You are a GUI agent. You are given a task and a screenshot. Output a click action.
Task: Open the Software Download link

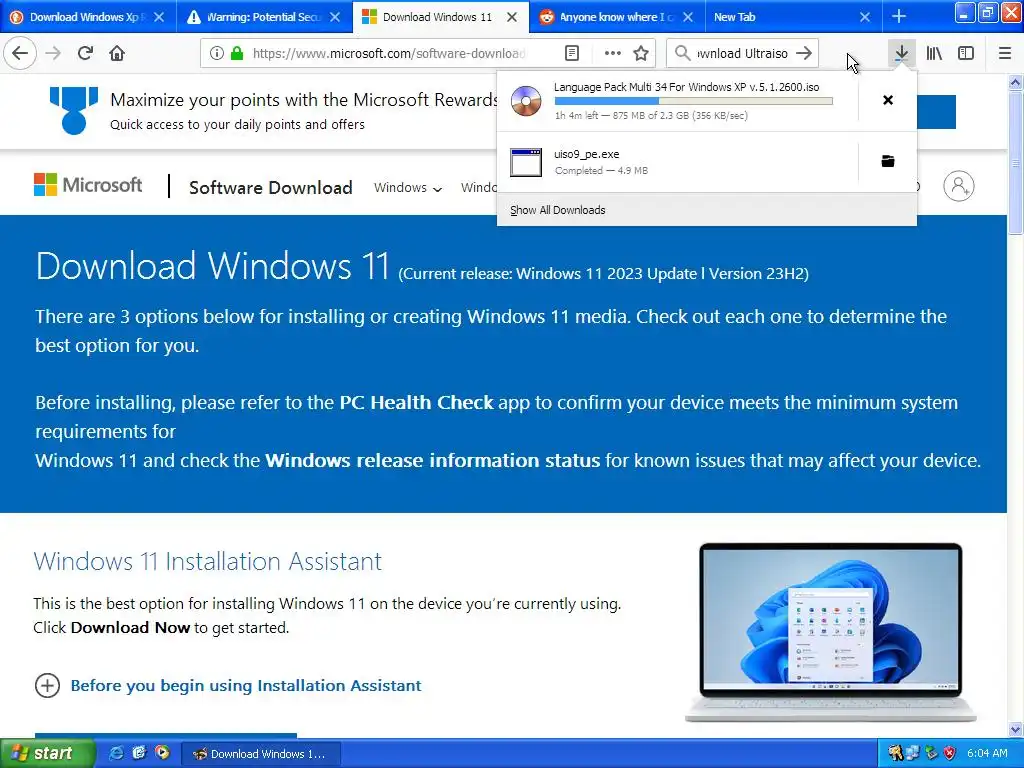[x=270, y=187]
